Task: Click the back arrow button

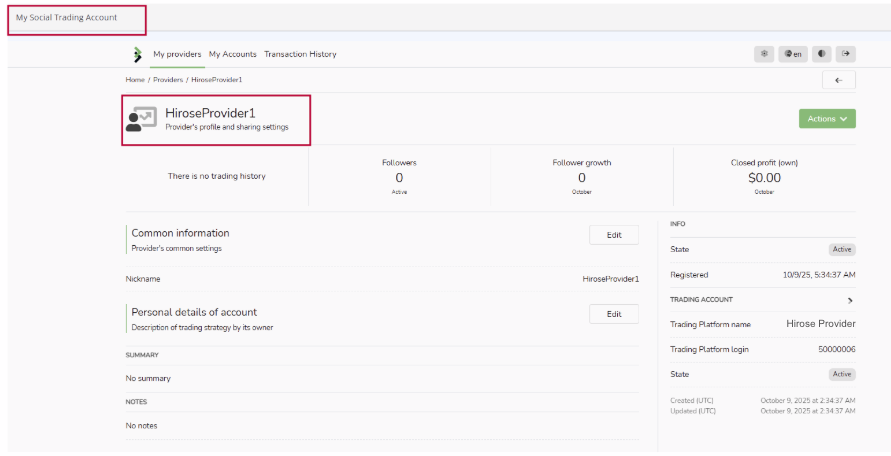Action: click(x=838, y=80)
